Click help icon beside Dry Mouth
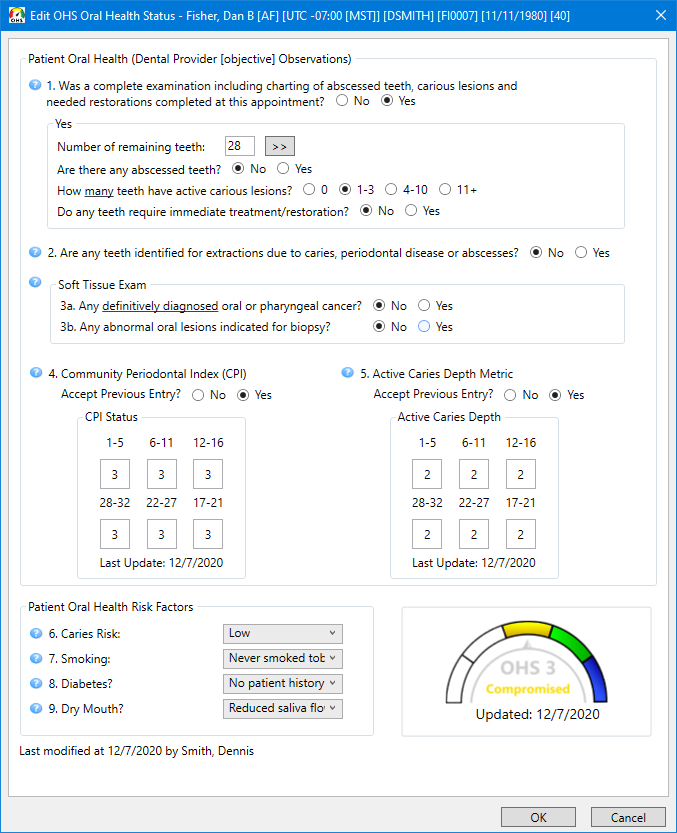Image resolution: width=677 pixels, height=833 pixels. (35, 708)
